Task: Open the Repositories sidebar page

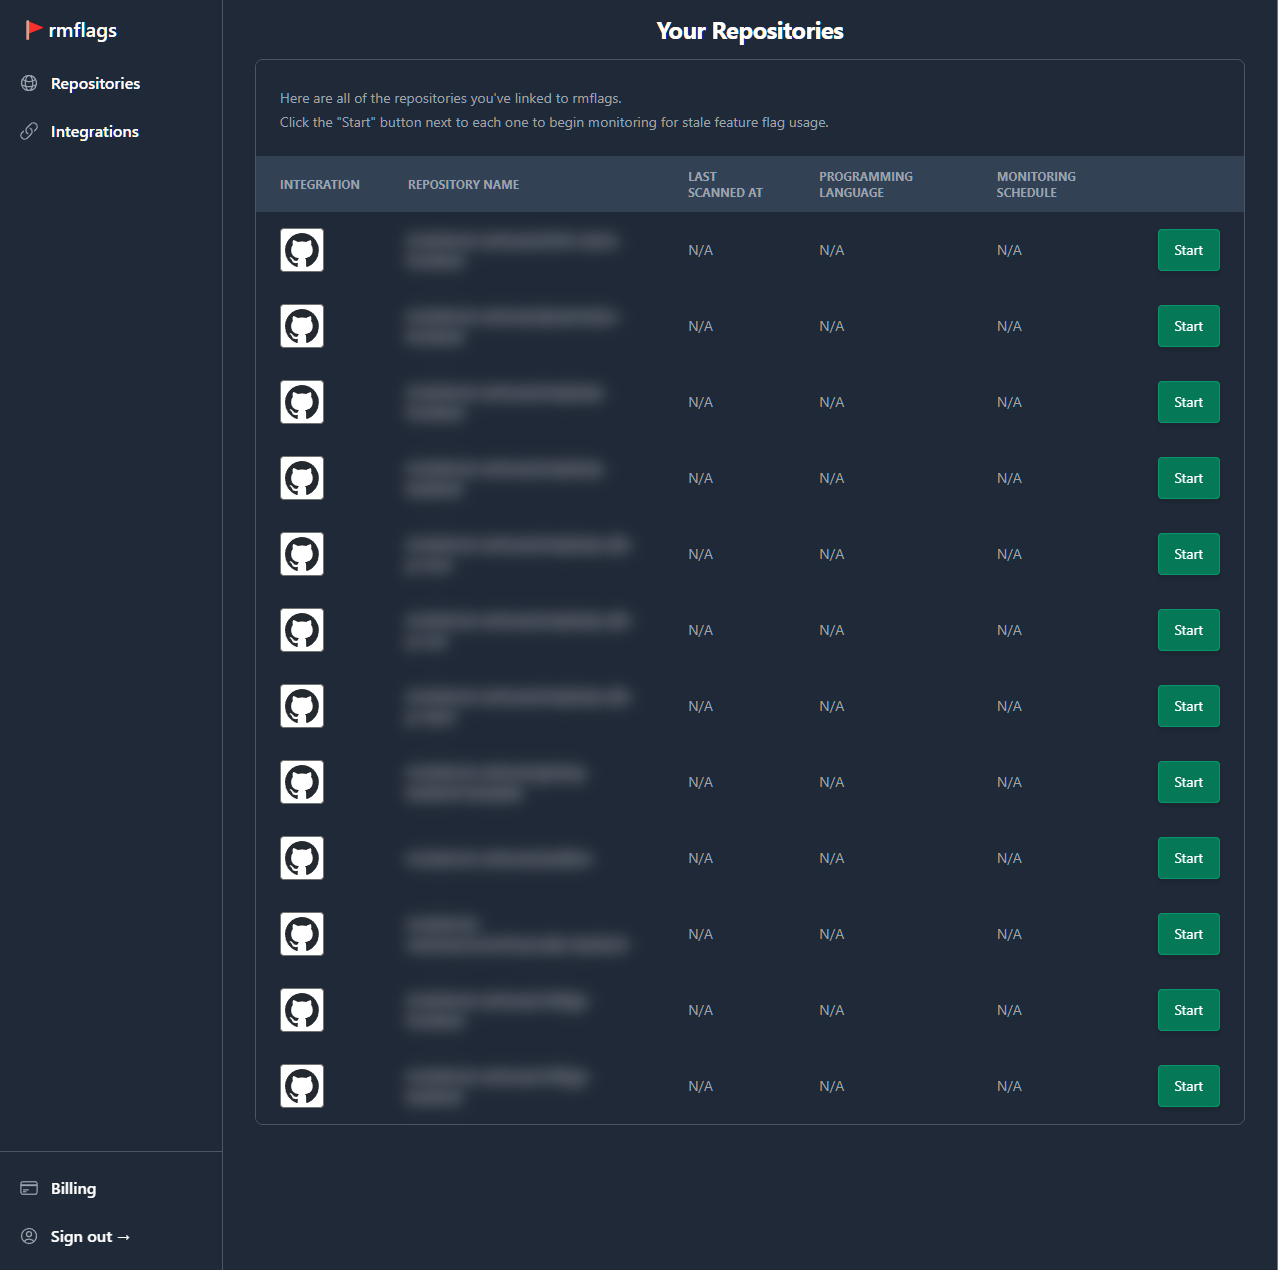Action: coord(95,83)
